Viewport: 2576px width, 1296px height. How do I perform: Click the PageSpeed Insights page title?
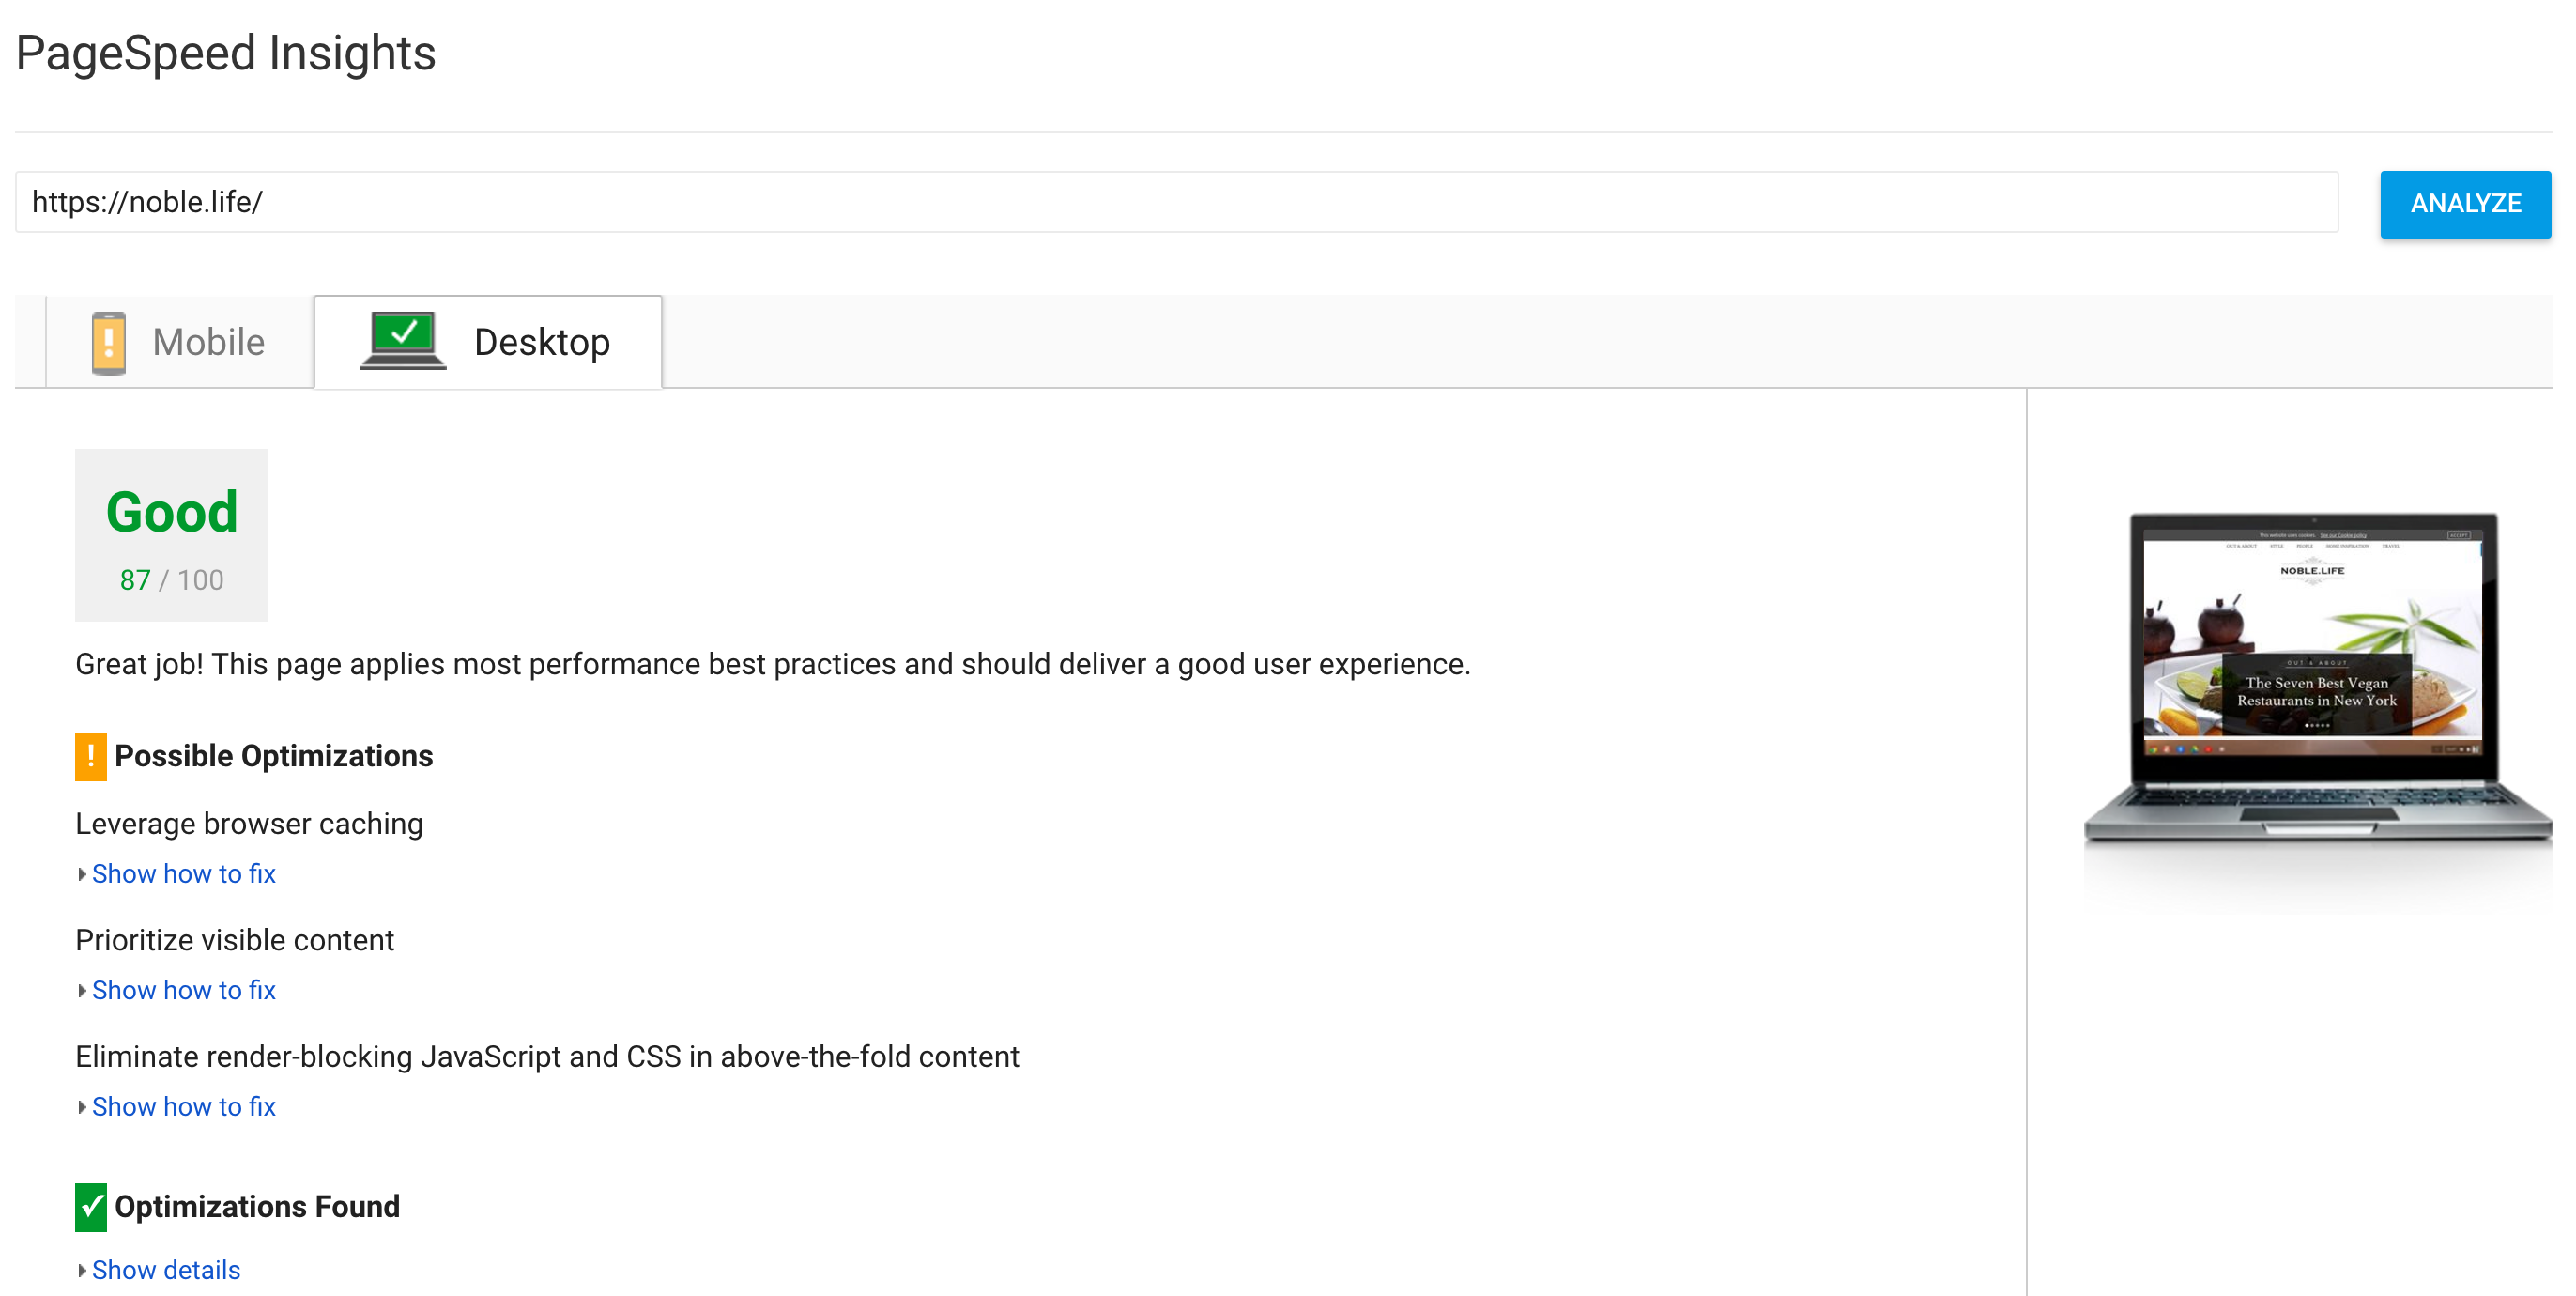click(226, 53)
